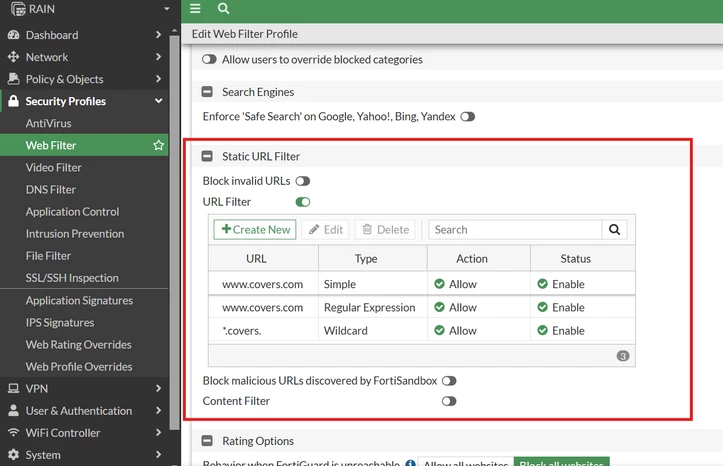Select the Regular Expression type cell
723x466 pixels.
point(373,307)
